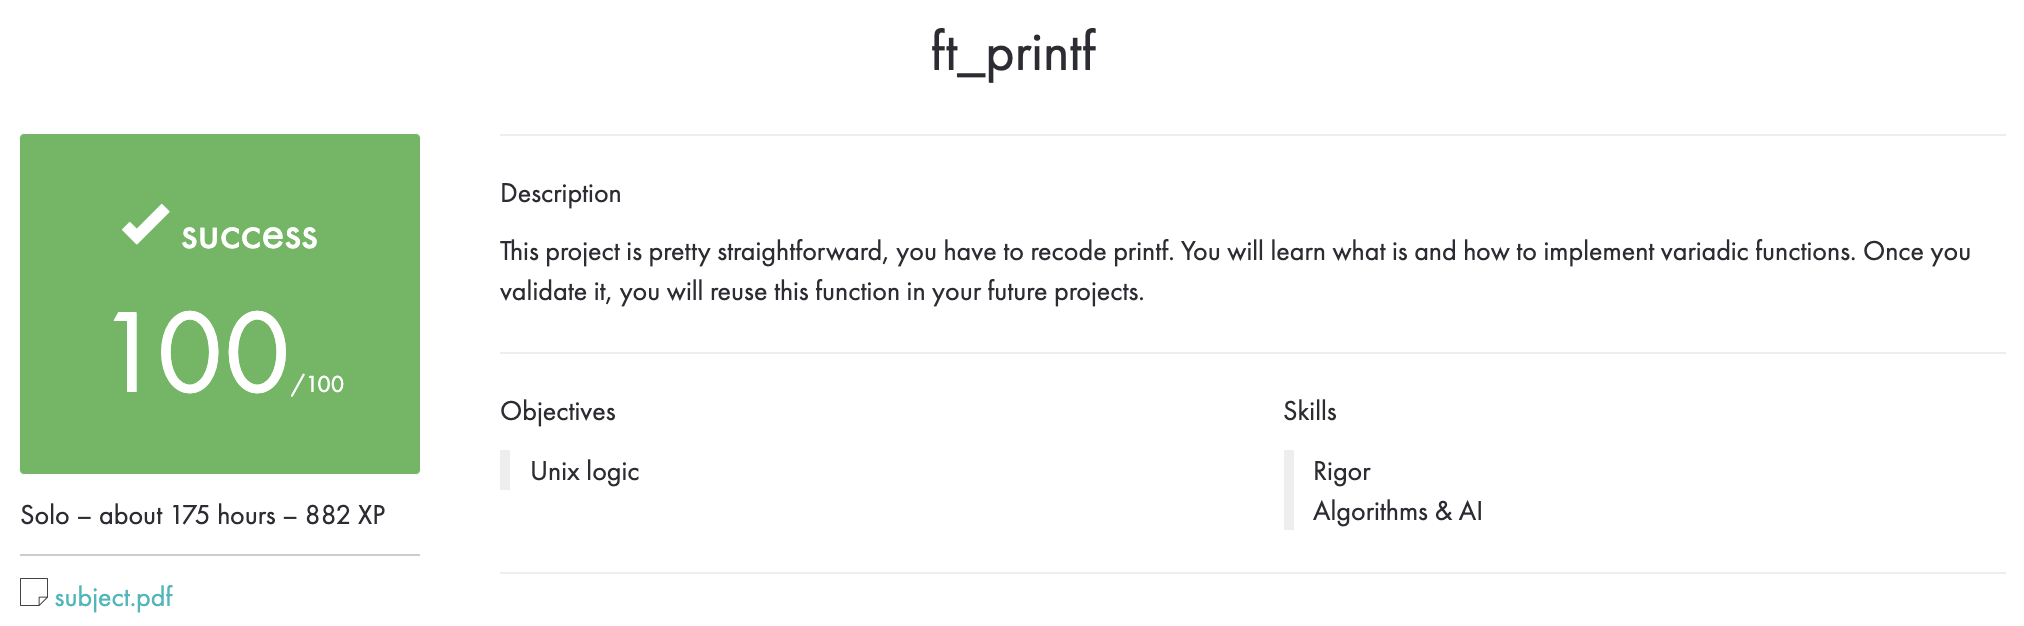Image resolution: width=2024 pixels, height=626 pixels.
Task: Click the project description paragraph
Action: 1235,271
